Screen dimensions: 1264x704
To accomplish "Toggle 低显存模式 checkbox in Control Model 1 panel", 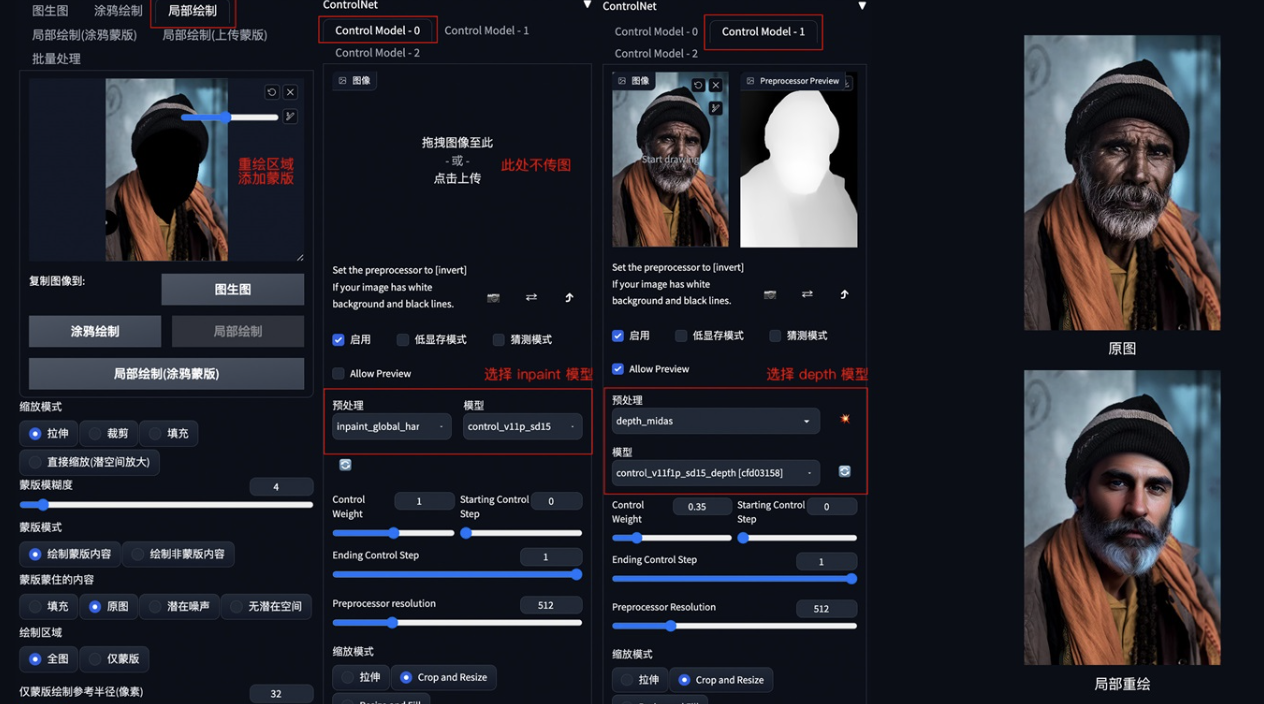I will (681, 336).
